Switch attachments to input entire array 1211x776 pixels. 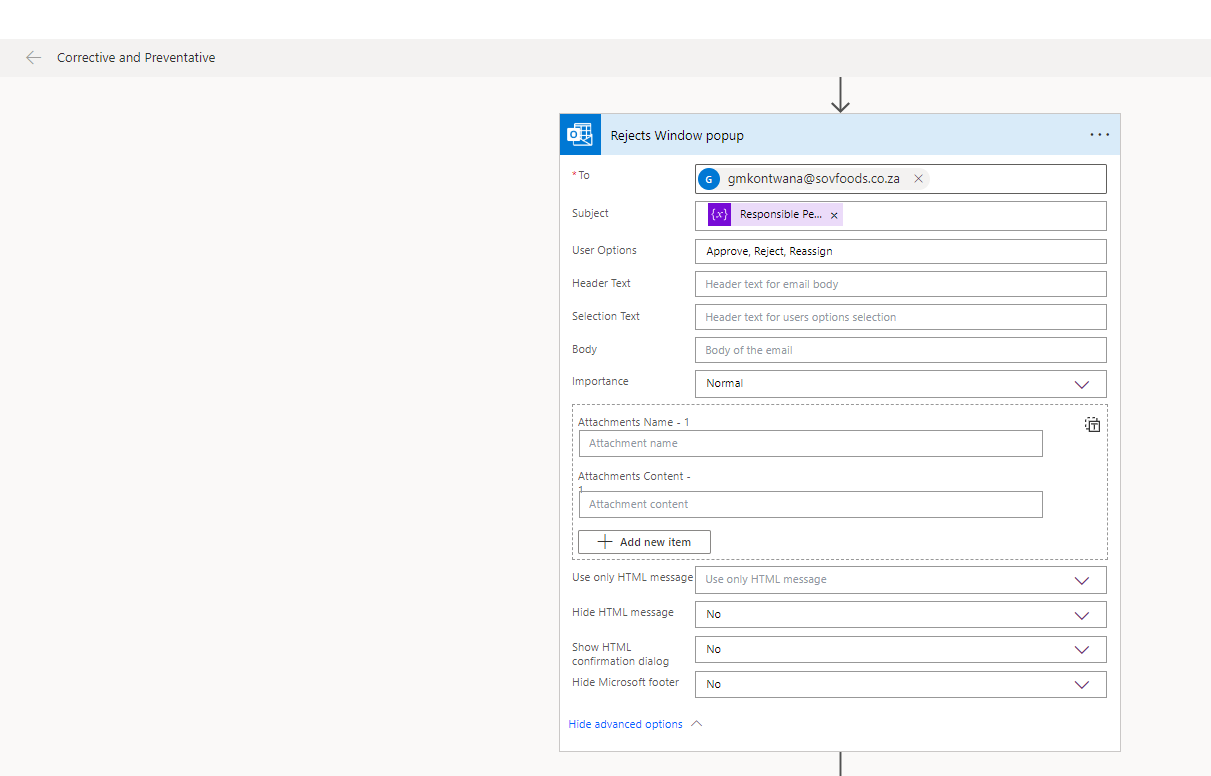pyautogui.click(x=1093, y=424)
